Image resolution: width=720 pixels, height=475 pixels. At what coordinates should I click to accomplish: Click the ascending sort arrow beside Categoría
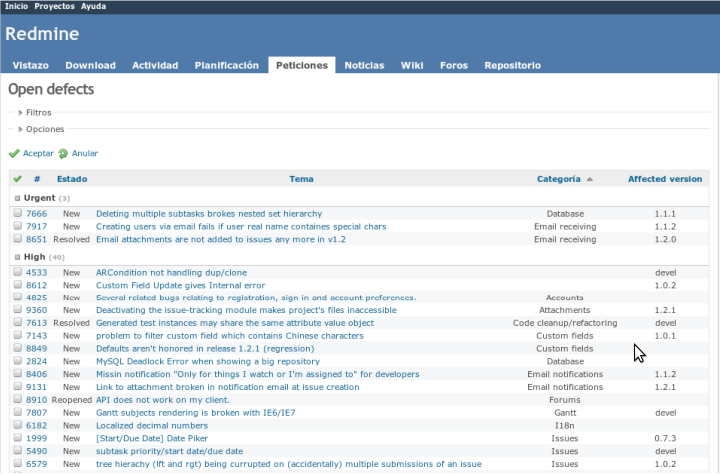[x=590, y=179]
